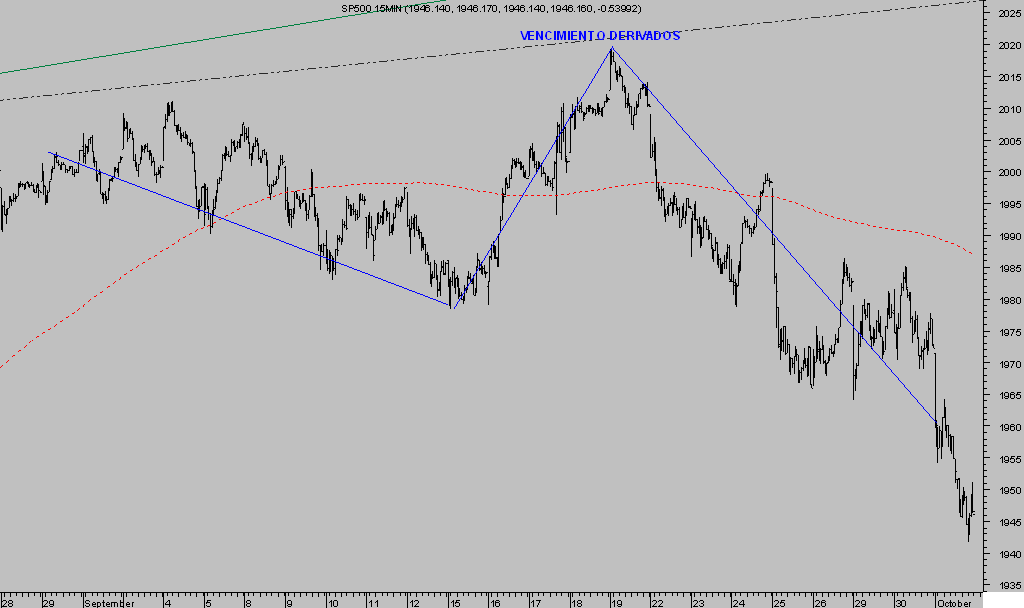
Task: Click the September label on date axis
Action: (109, 603)
